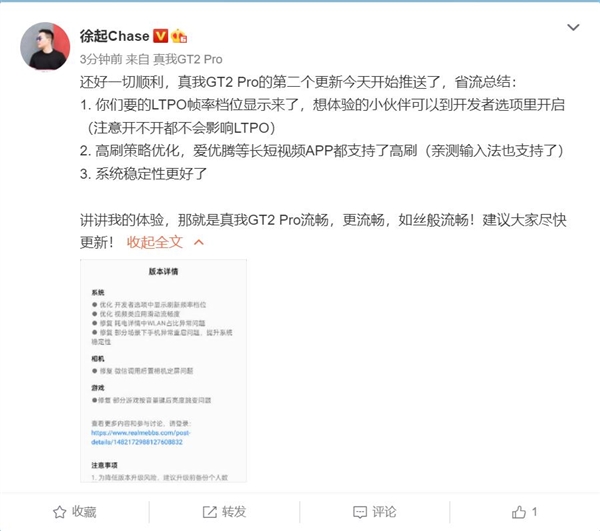Click the star favorite icon
The width and height of the screenshot is (600, 531).
tap(59, 512)
